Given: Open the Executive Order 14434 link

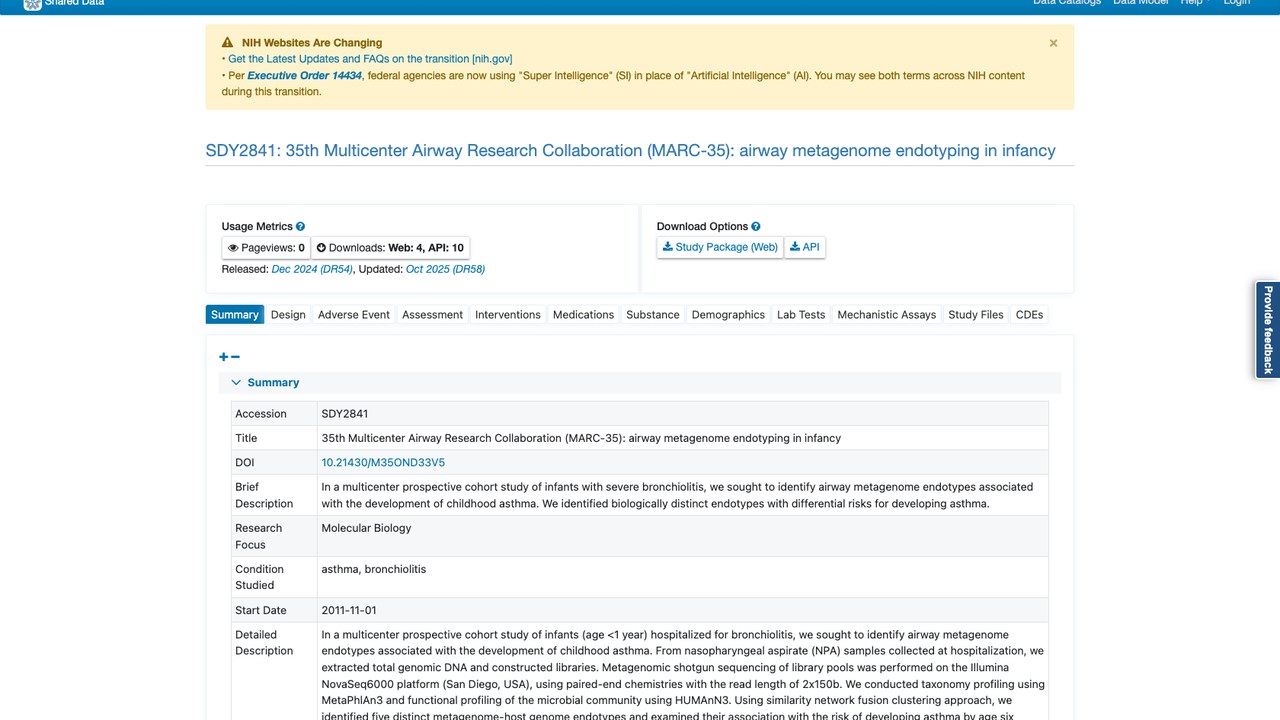Looking at the screenshot, I should (304, 76).
